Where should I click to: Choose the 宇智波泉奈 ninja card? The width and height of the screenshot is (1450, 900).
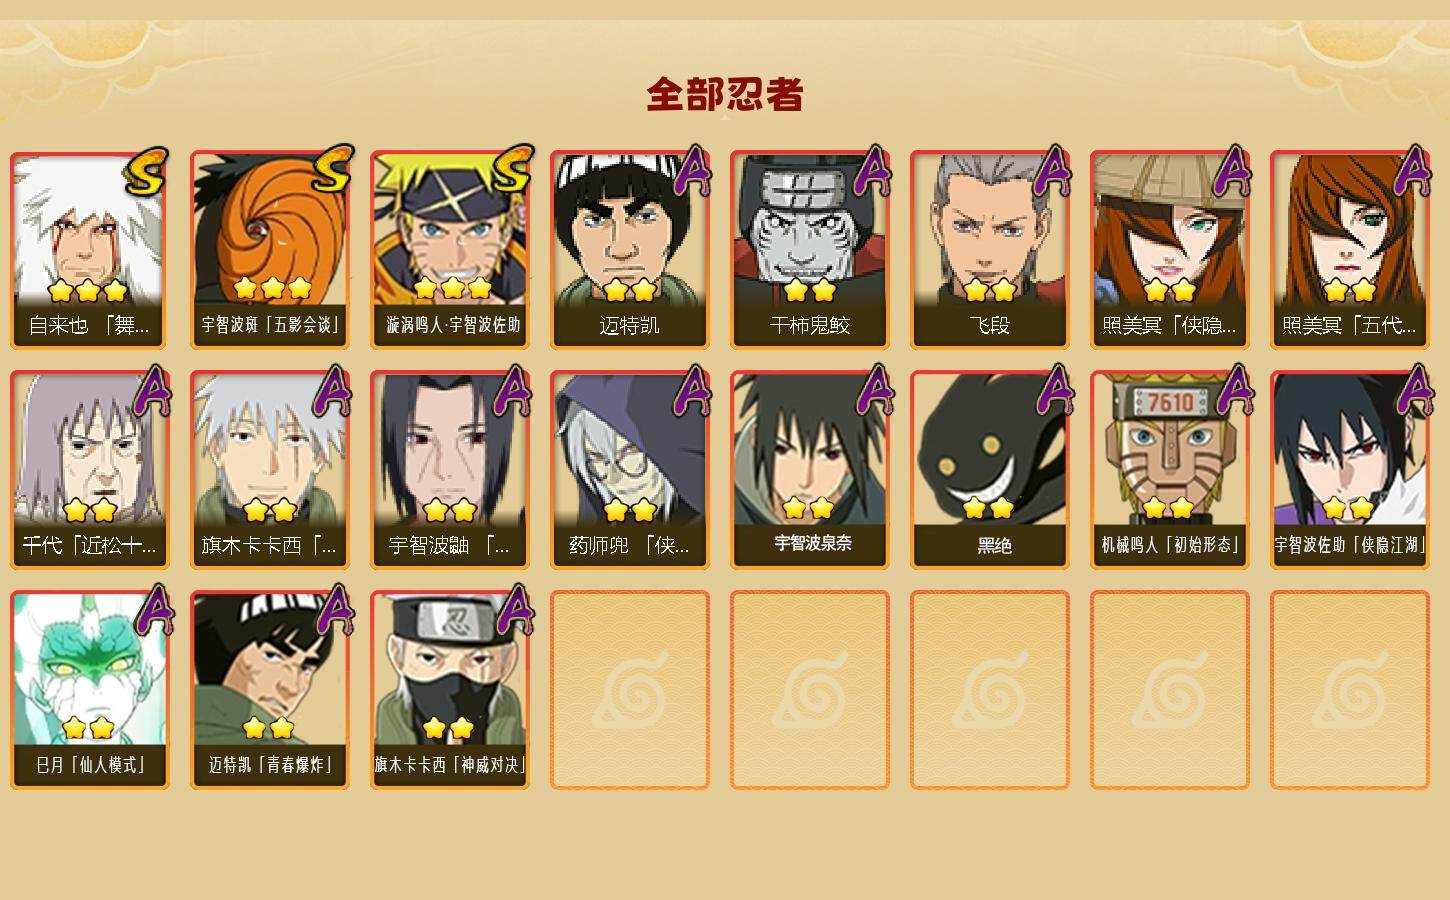(x=810, y=470)
